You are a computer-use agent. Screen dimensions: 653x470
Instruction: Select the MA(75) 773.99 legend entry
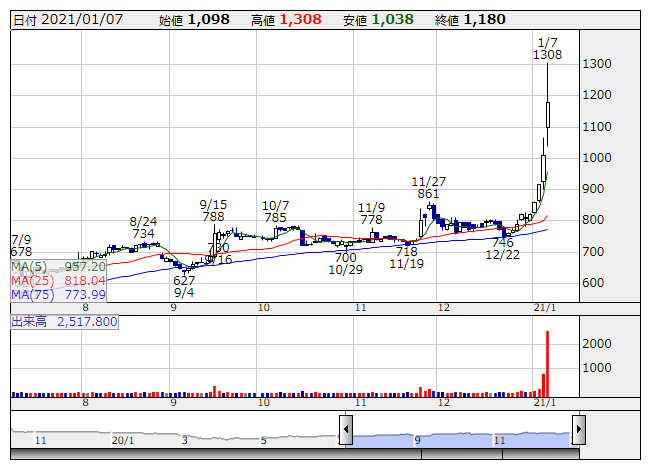click(58, 294)
